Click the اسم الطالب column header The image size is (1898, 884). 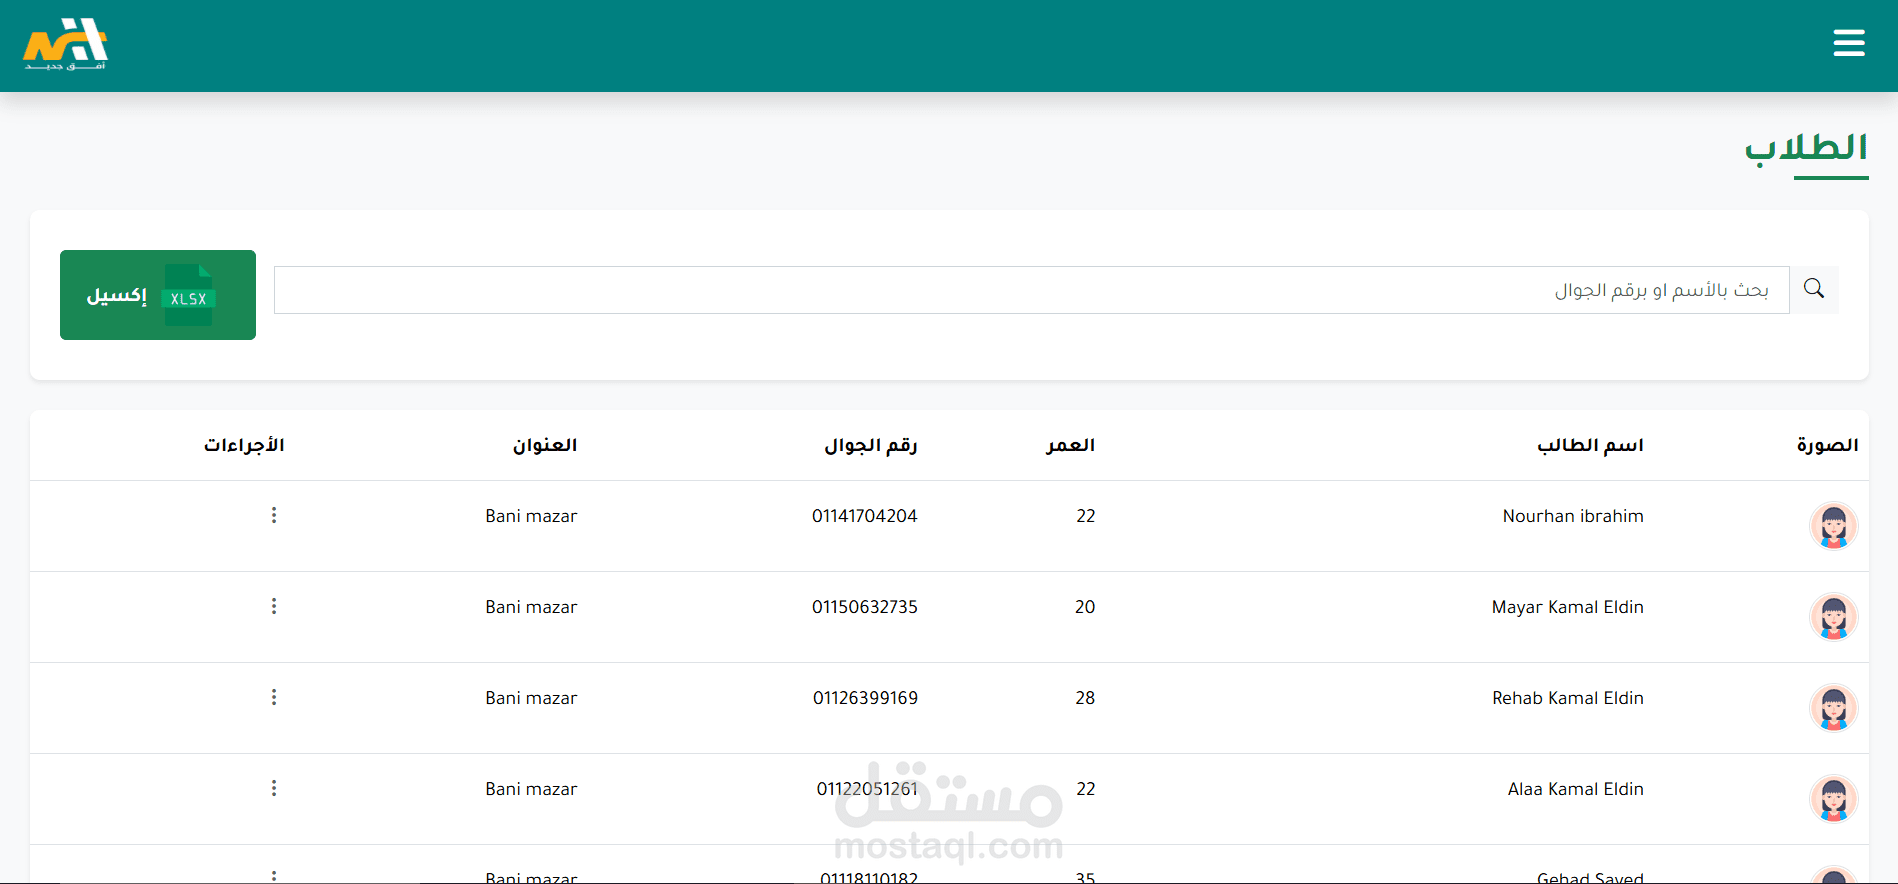tap(1590, 445)
